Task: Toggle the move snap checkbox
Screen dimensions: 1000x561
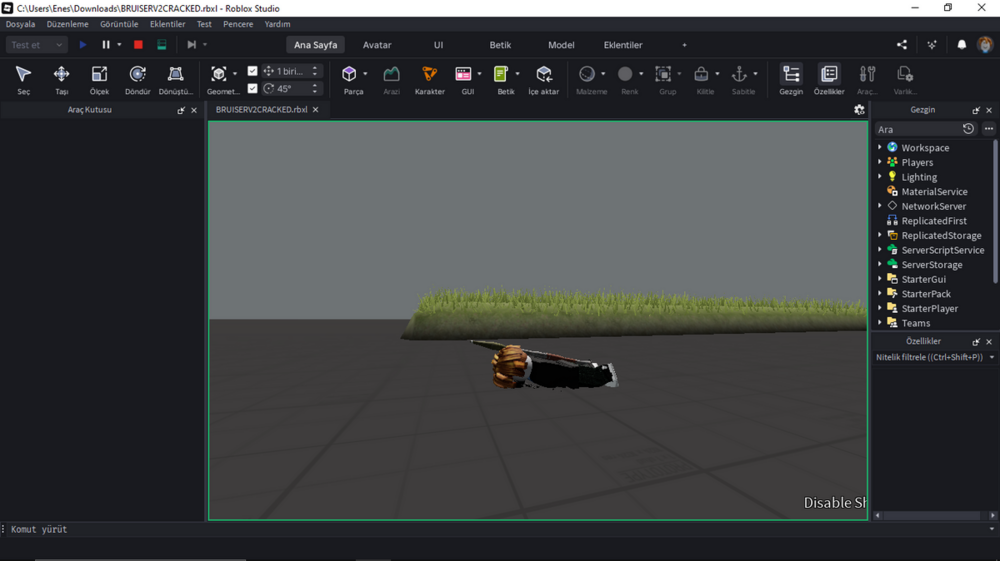Action: click(253, 71)
